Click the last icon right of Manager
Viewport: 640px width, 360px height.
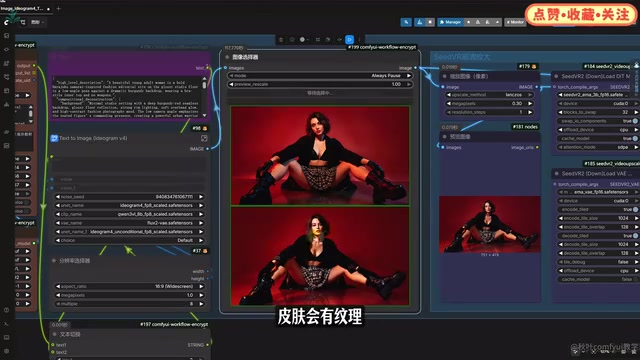(497, 22)
